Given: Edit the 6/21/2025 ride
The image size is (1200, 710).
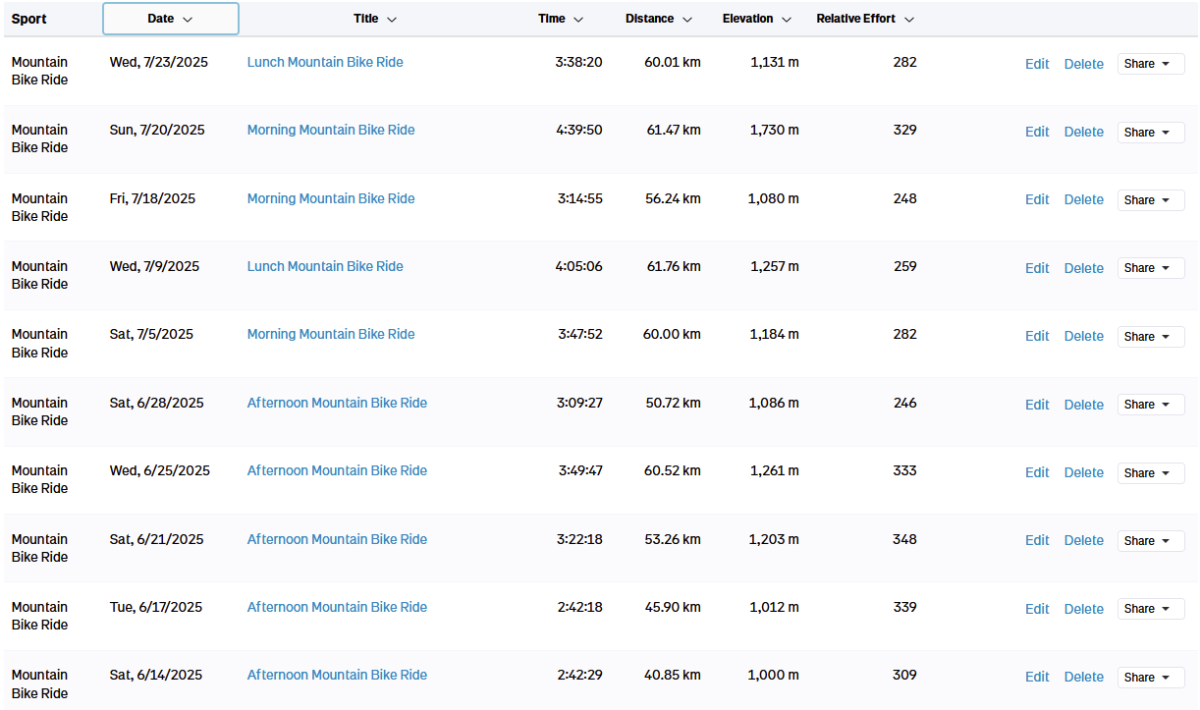Looking at the screenshot, I should pyautogui.click(x=1037, y=541).
